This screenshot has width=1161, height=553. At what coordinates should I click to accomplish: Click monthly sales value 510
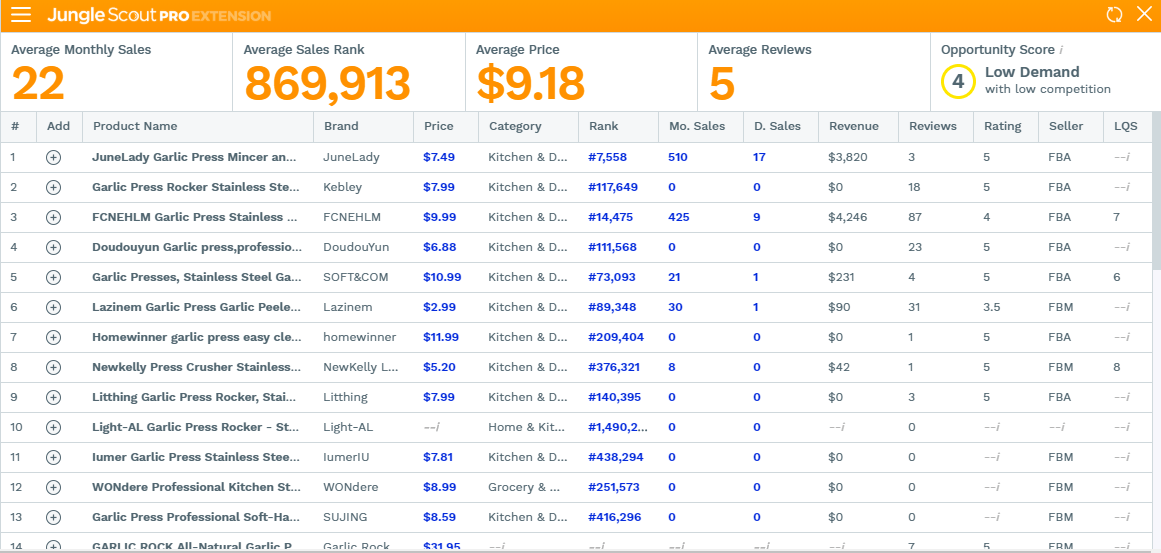(x=677, y=157)
